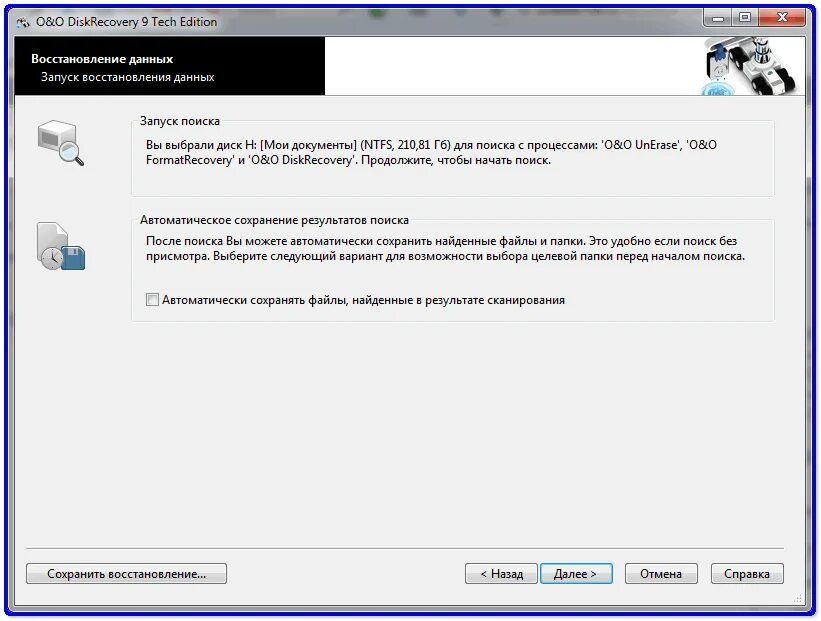Go back with '< Назад' button
This screenshot has height=621, width=821.
tap(501, 574)
